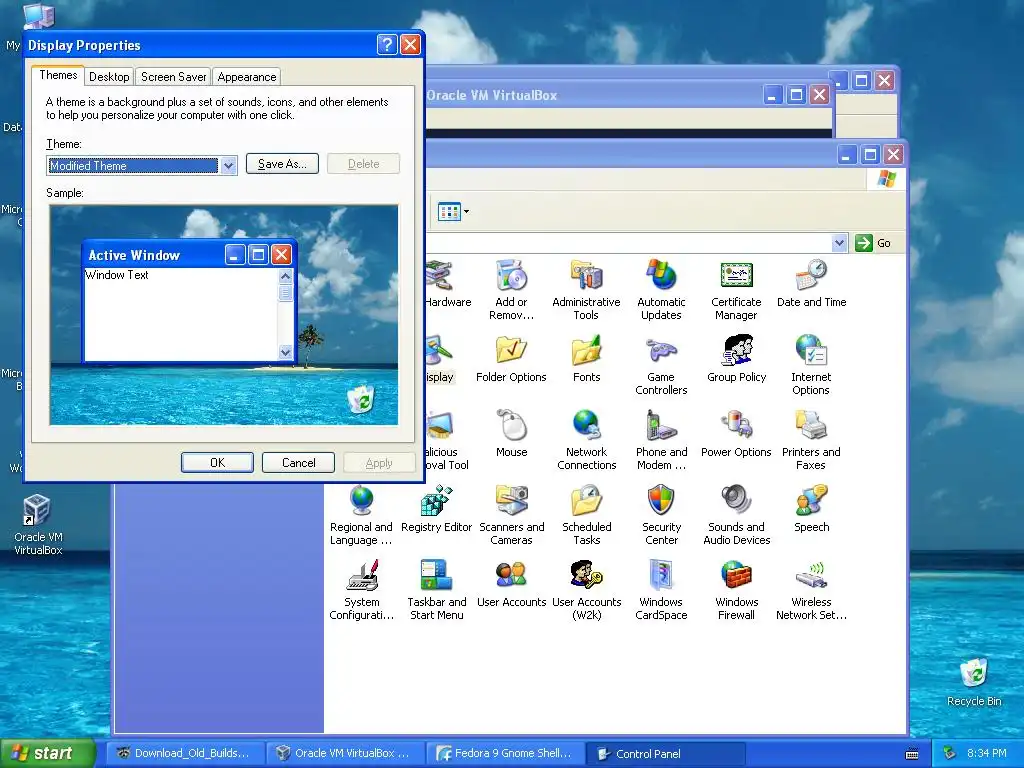Screen dimensions: 1024x768
Task: Switch to the Screen Saver tab
Action: click(x=173, y=76)
